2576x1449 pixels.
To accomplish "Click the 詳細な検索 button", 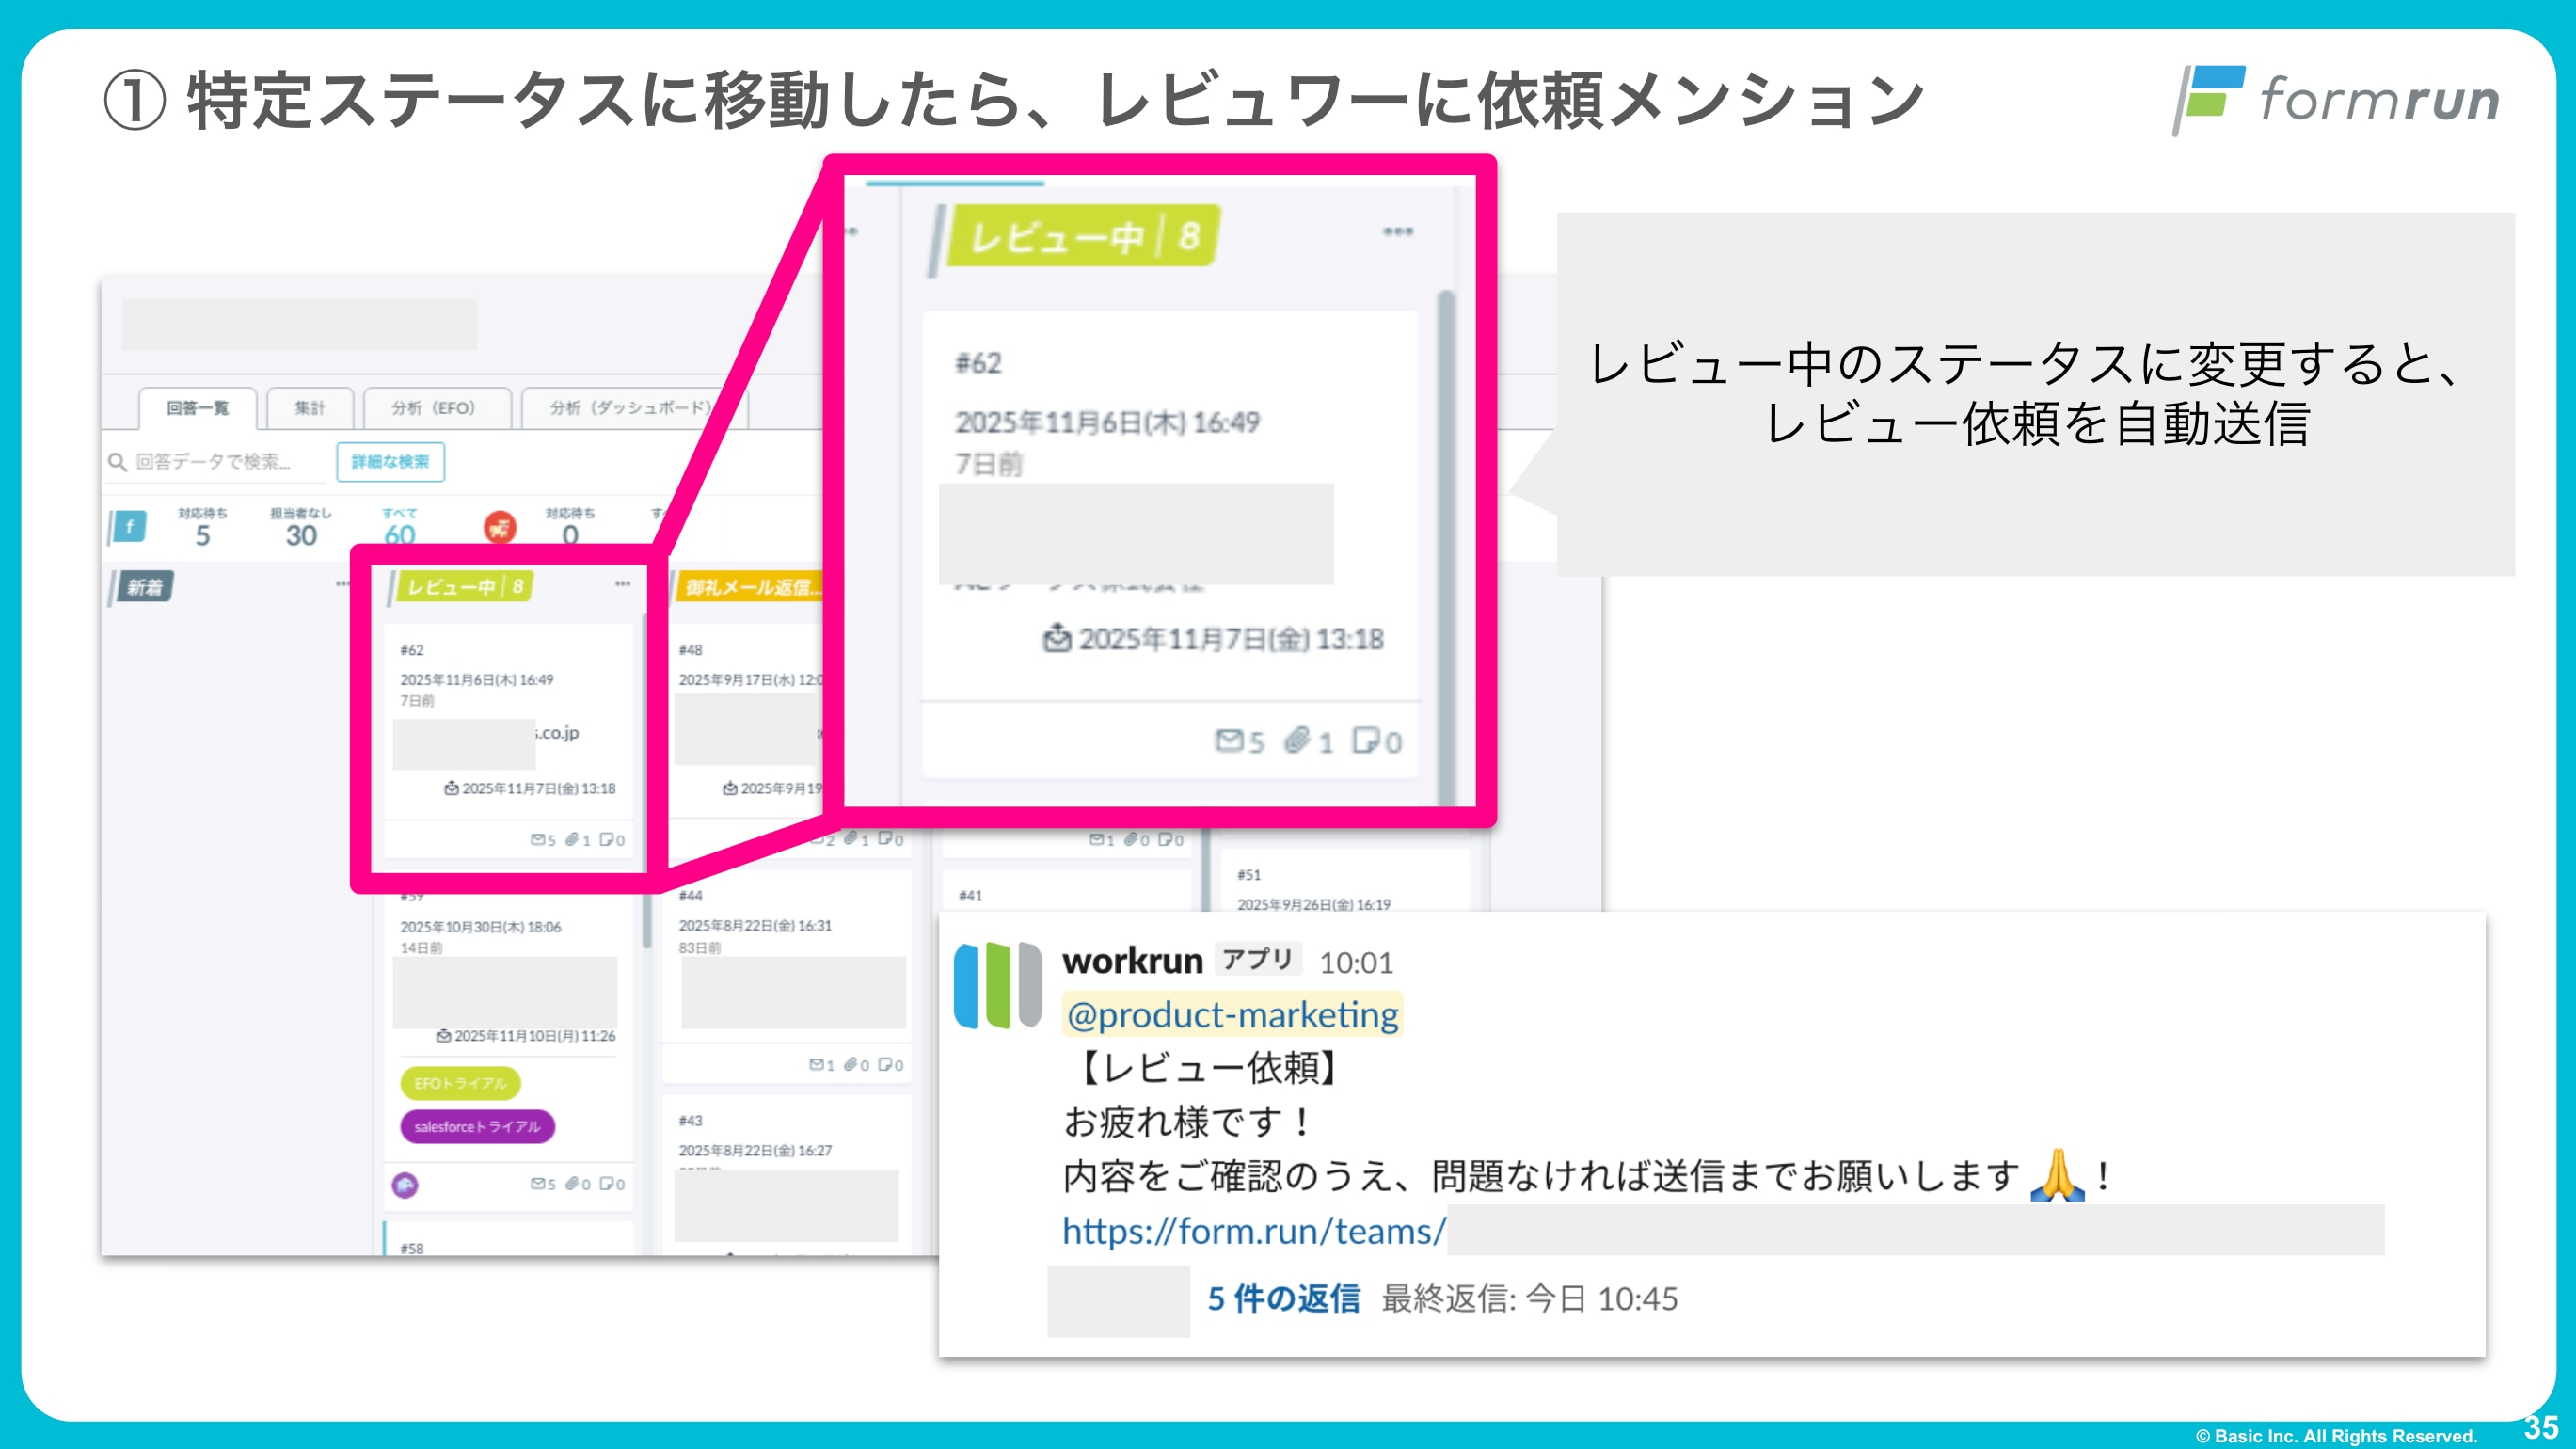I will 390,462.
